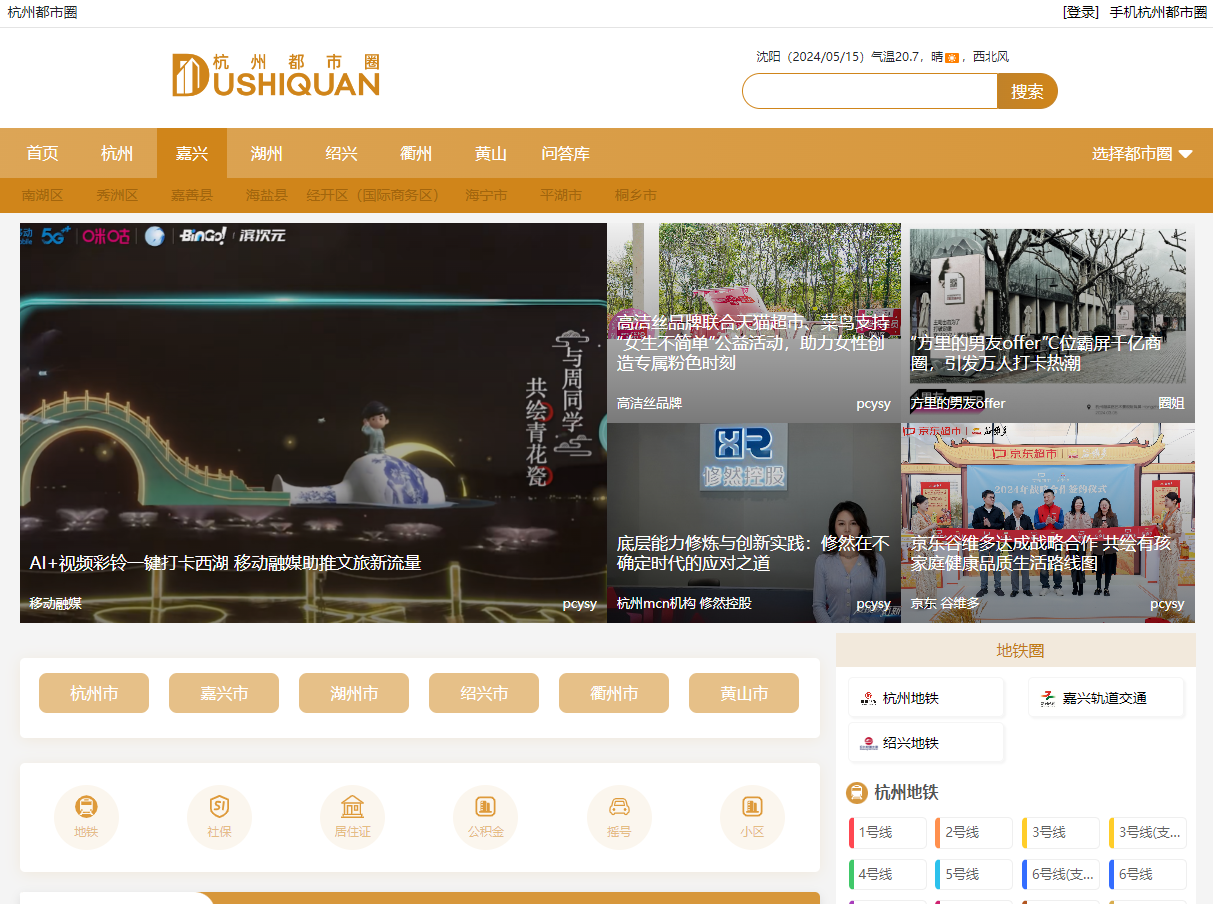This screenshot has height=904, width=1213.
Task: Click the 绍兴地铁 logo link
Action: 926,743
